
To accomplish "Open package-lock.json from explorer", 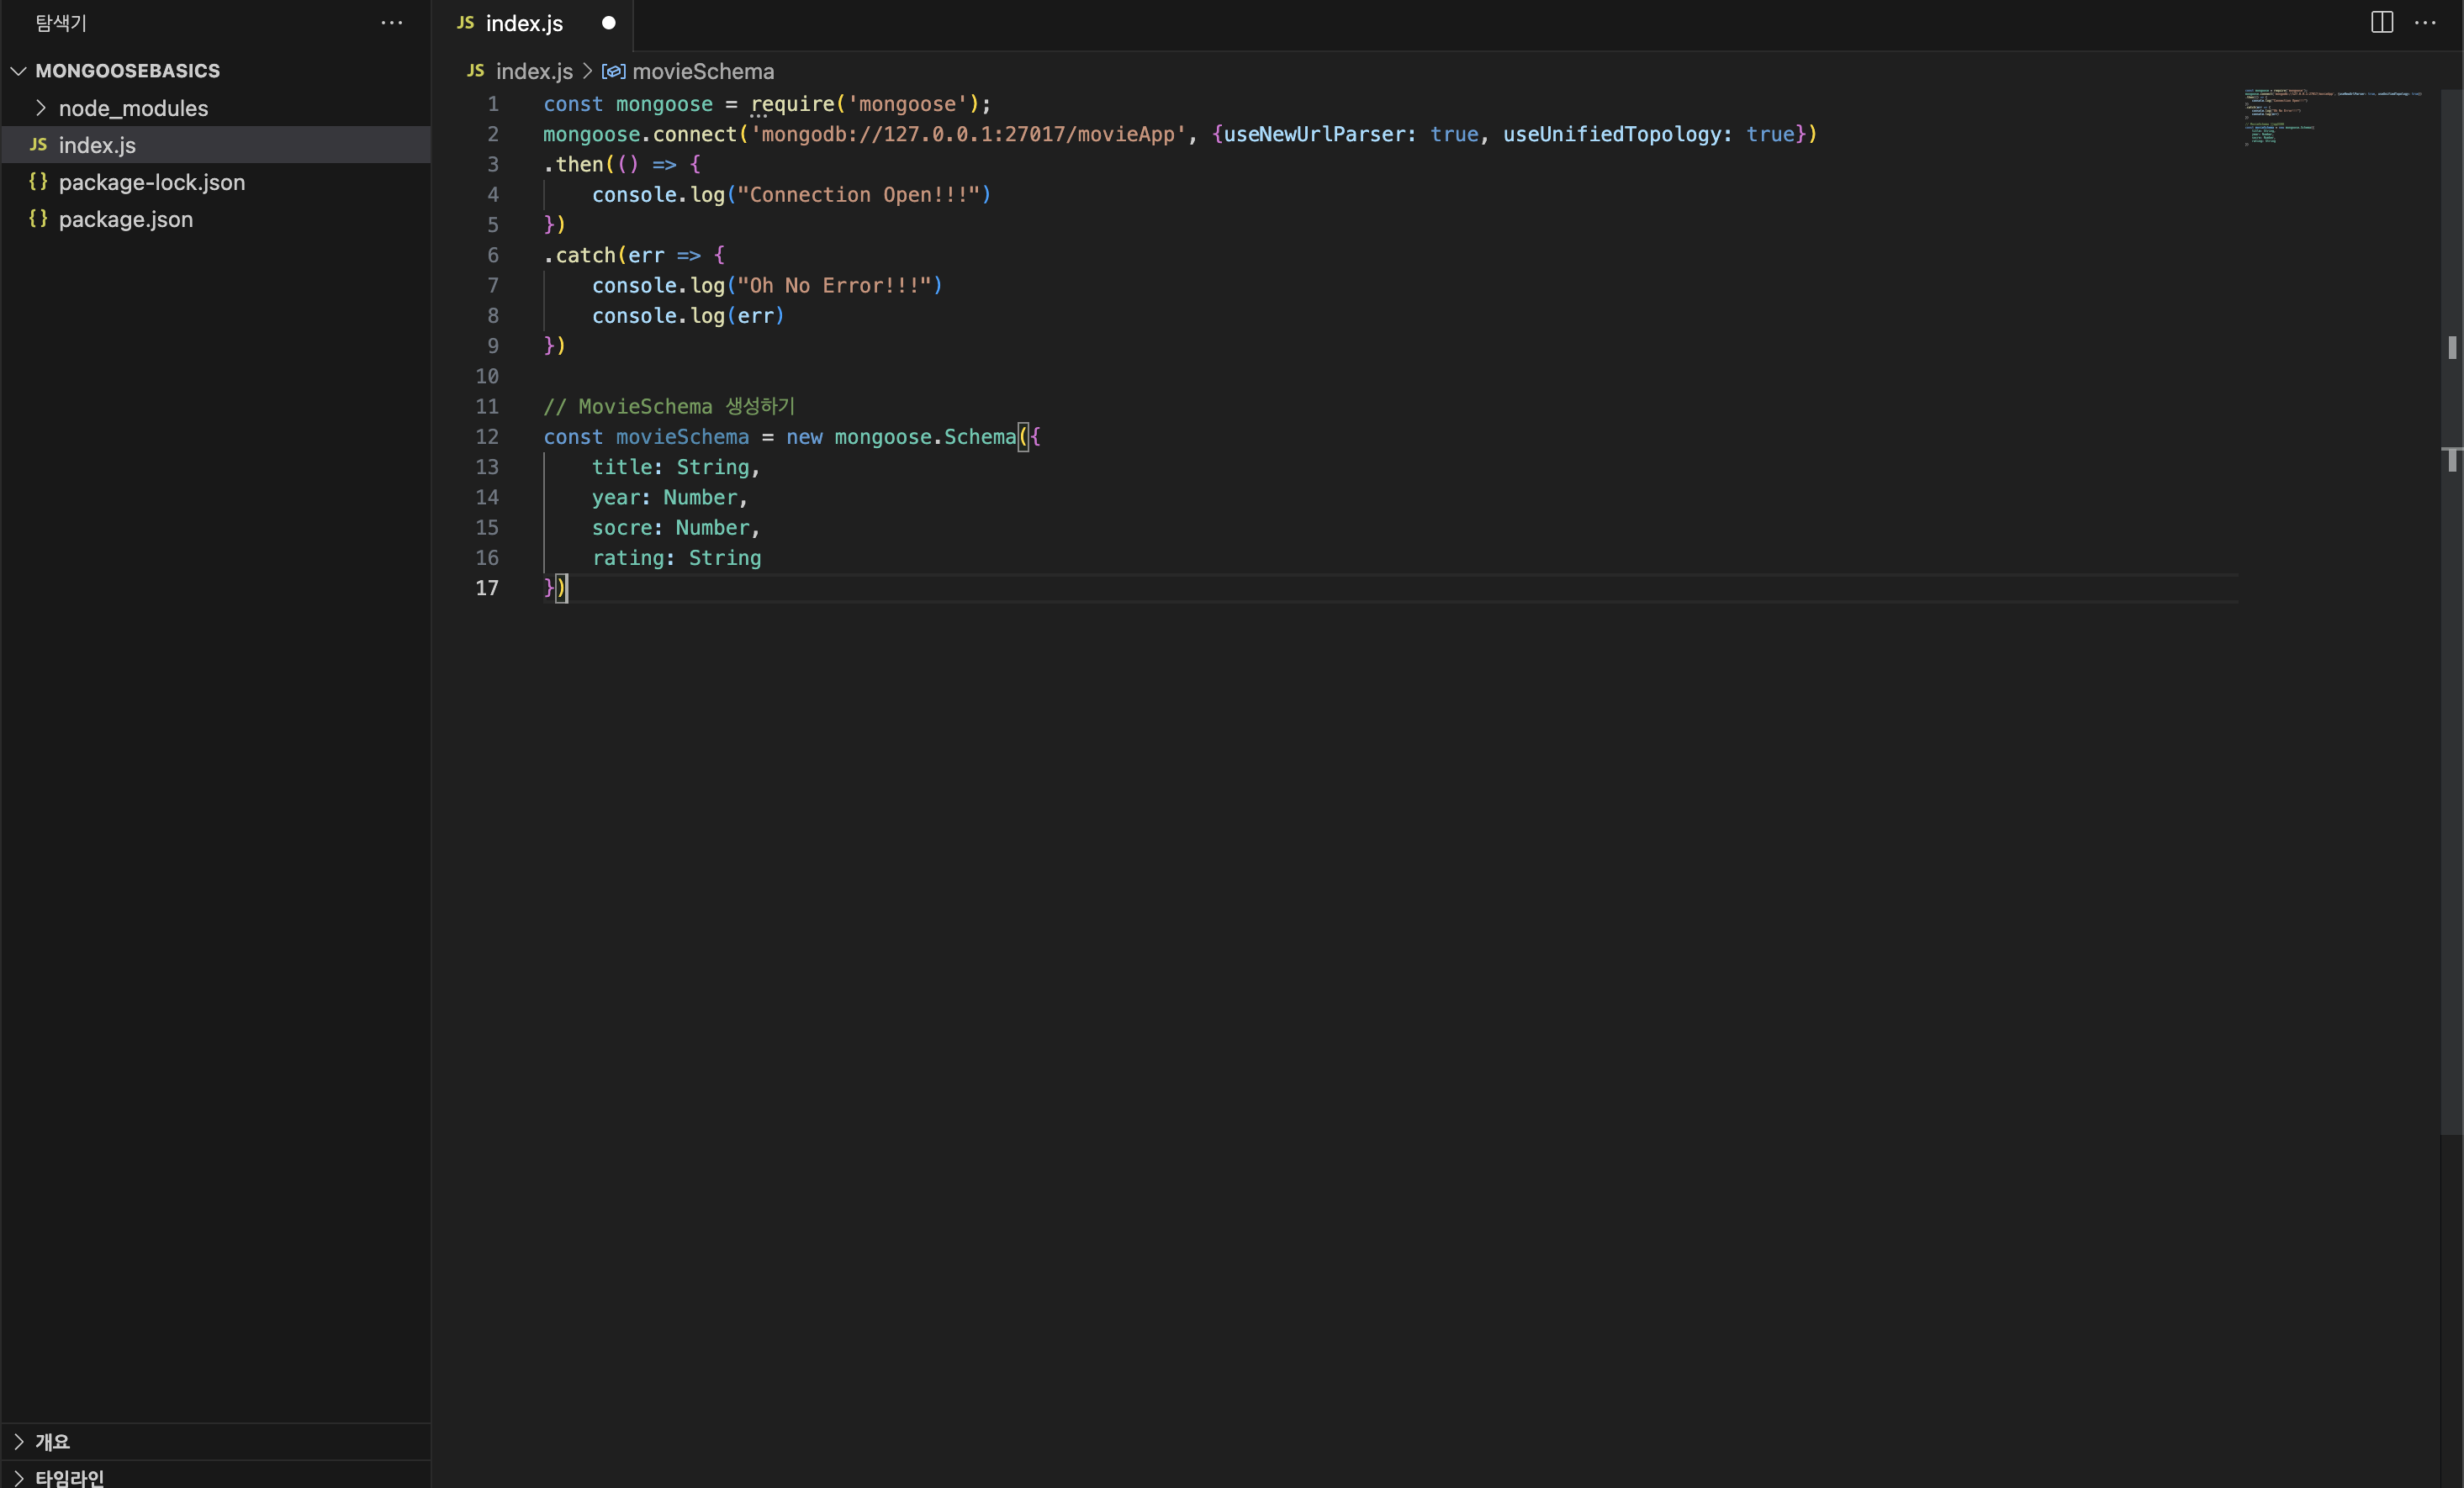I will [x=152, y=182].
